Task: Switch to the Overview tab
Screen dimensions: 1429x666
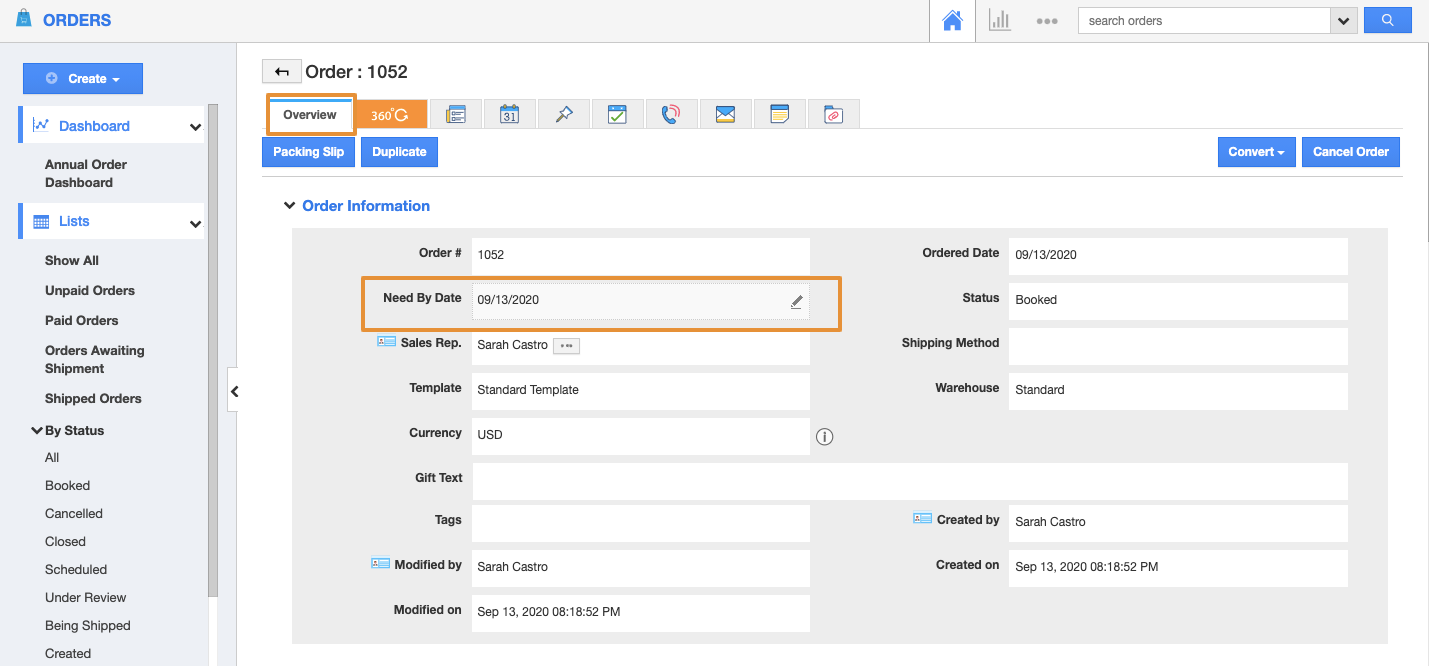Action: [310, 115]
